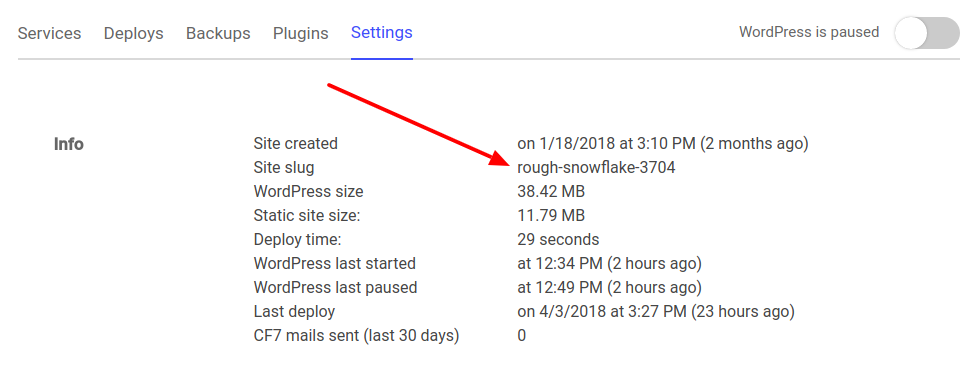Screen dimensions: 972x372
Task: Click the CF7 mails sent label
Action: click(356, 336)
